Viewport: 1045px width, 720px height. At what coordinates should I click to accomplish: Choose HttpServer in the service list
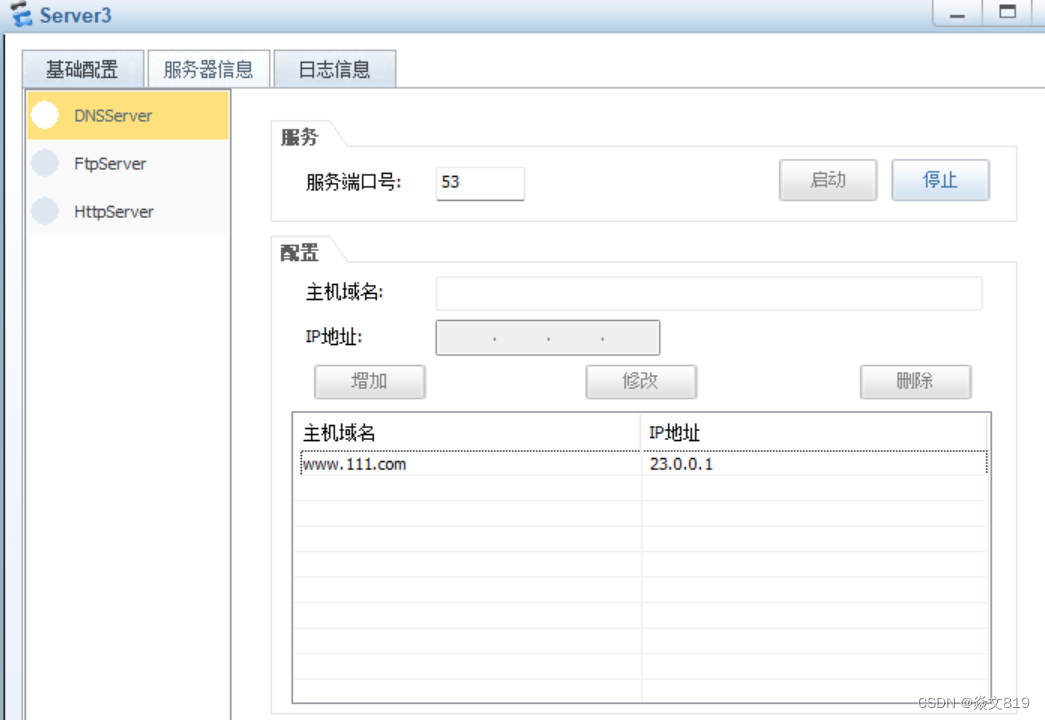click(x=128, y=211)
